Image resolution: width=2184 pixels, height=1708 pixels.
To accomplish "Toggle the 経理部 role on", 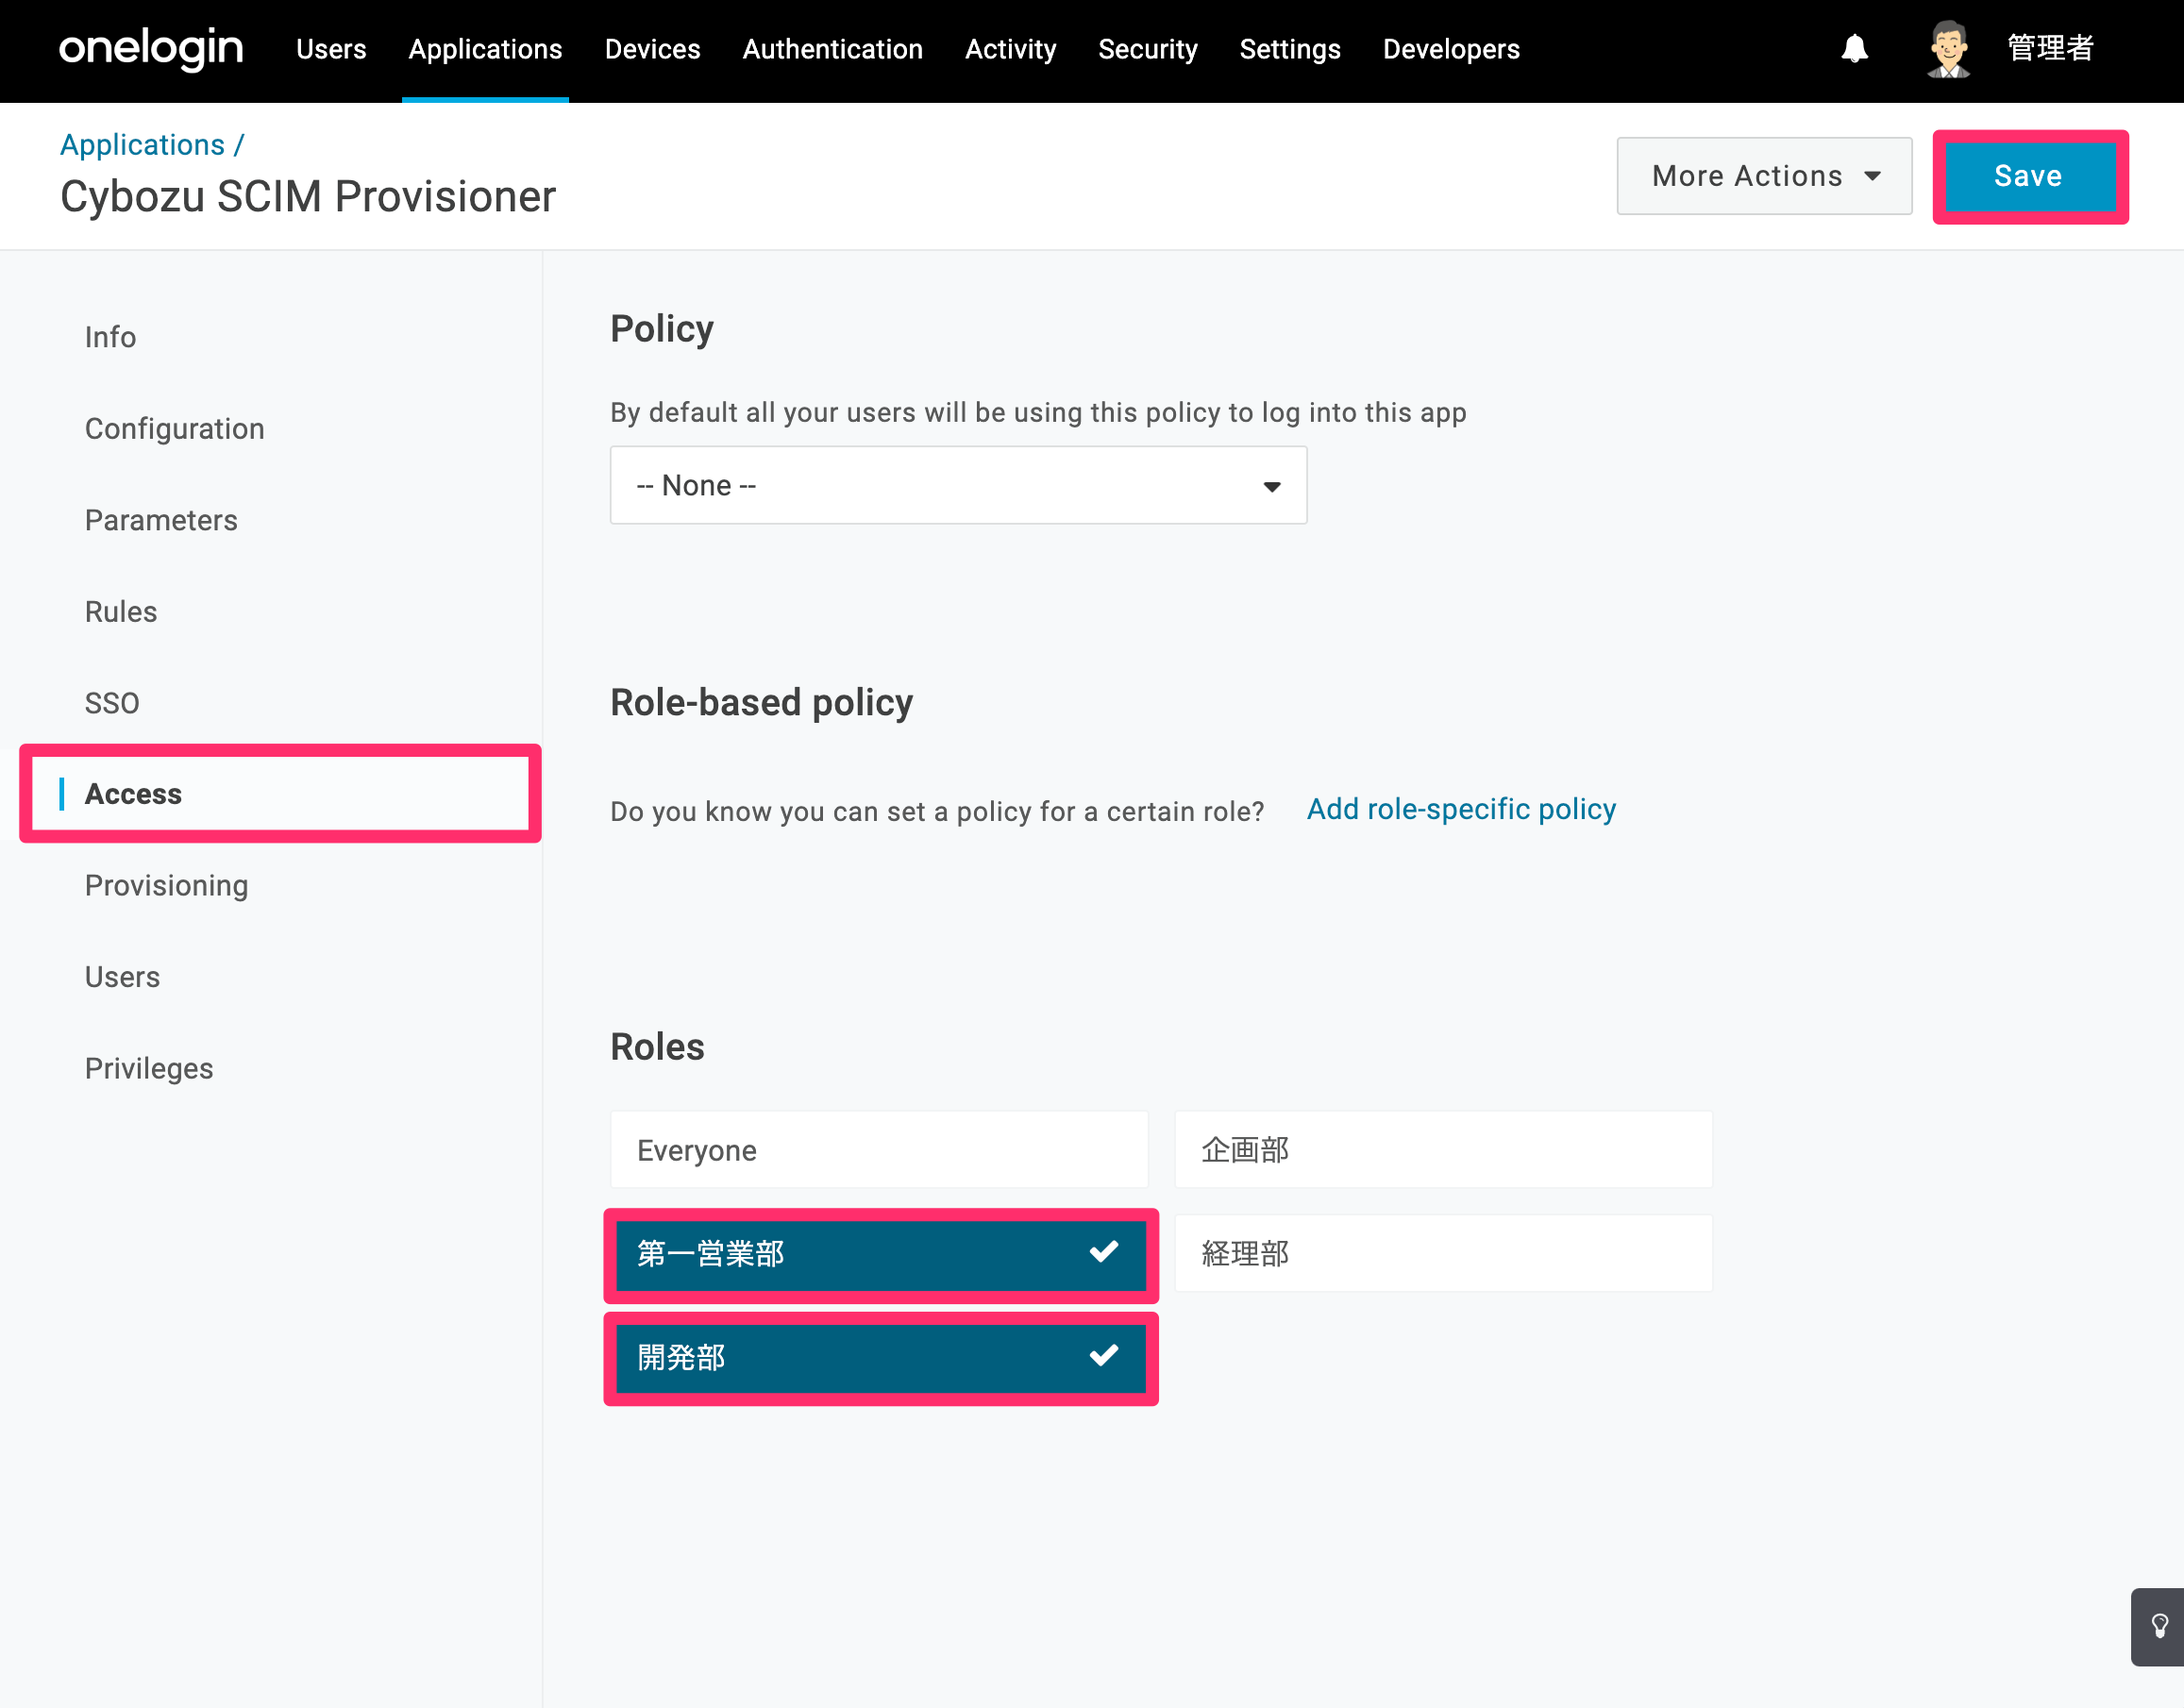I will 1443,1254.
